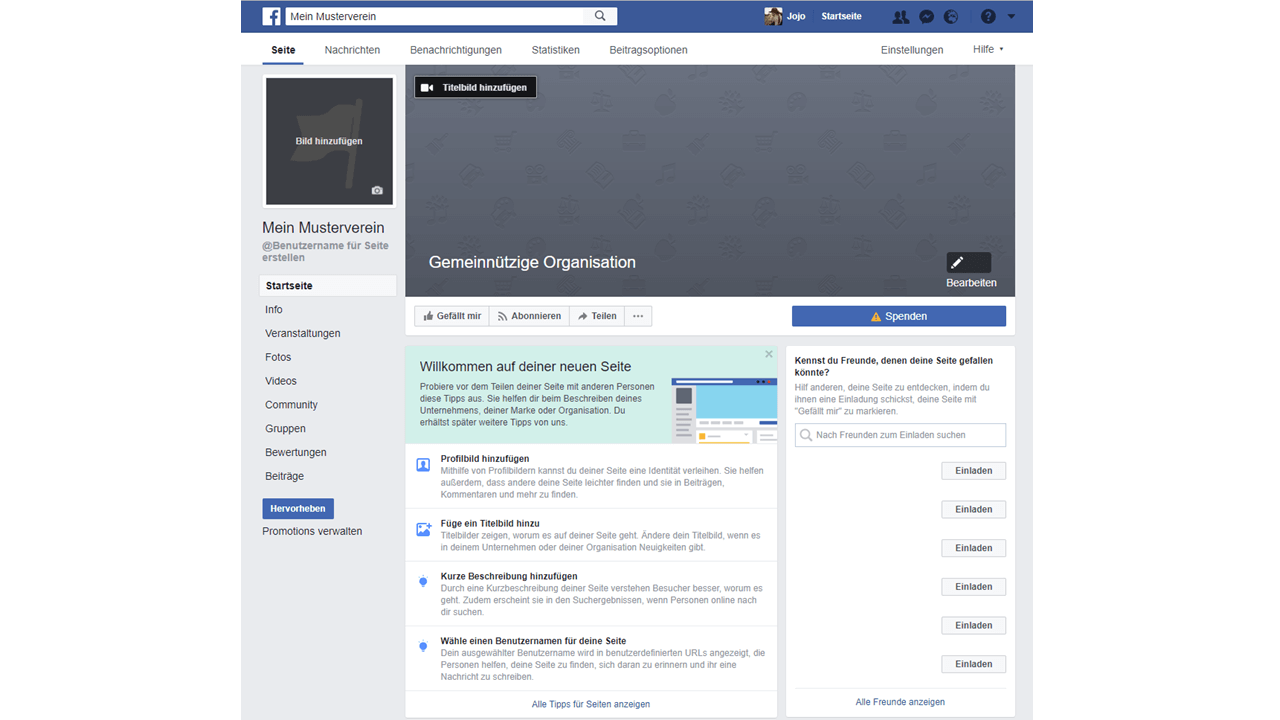Select Startseite in left sidebar

[x=328, y=286]
